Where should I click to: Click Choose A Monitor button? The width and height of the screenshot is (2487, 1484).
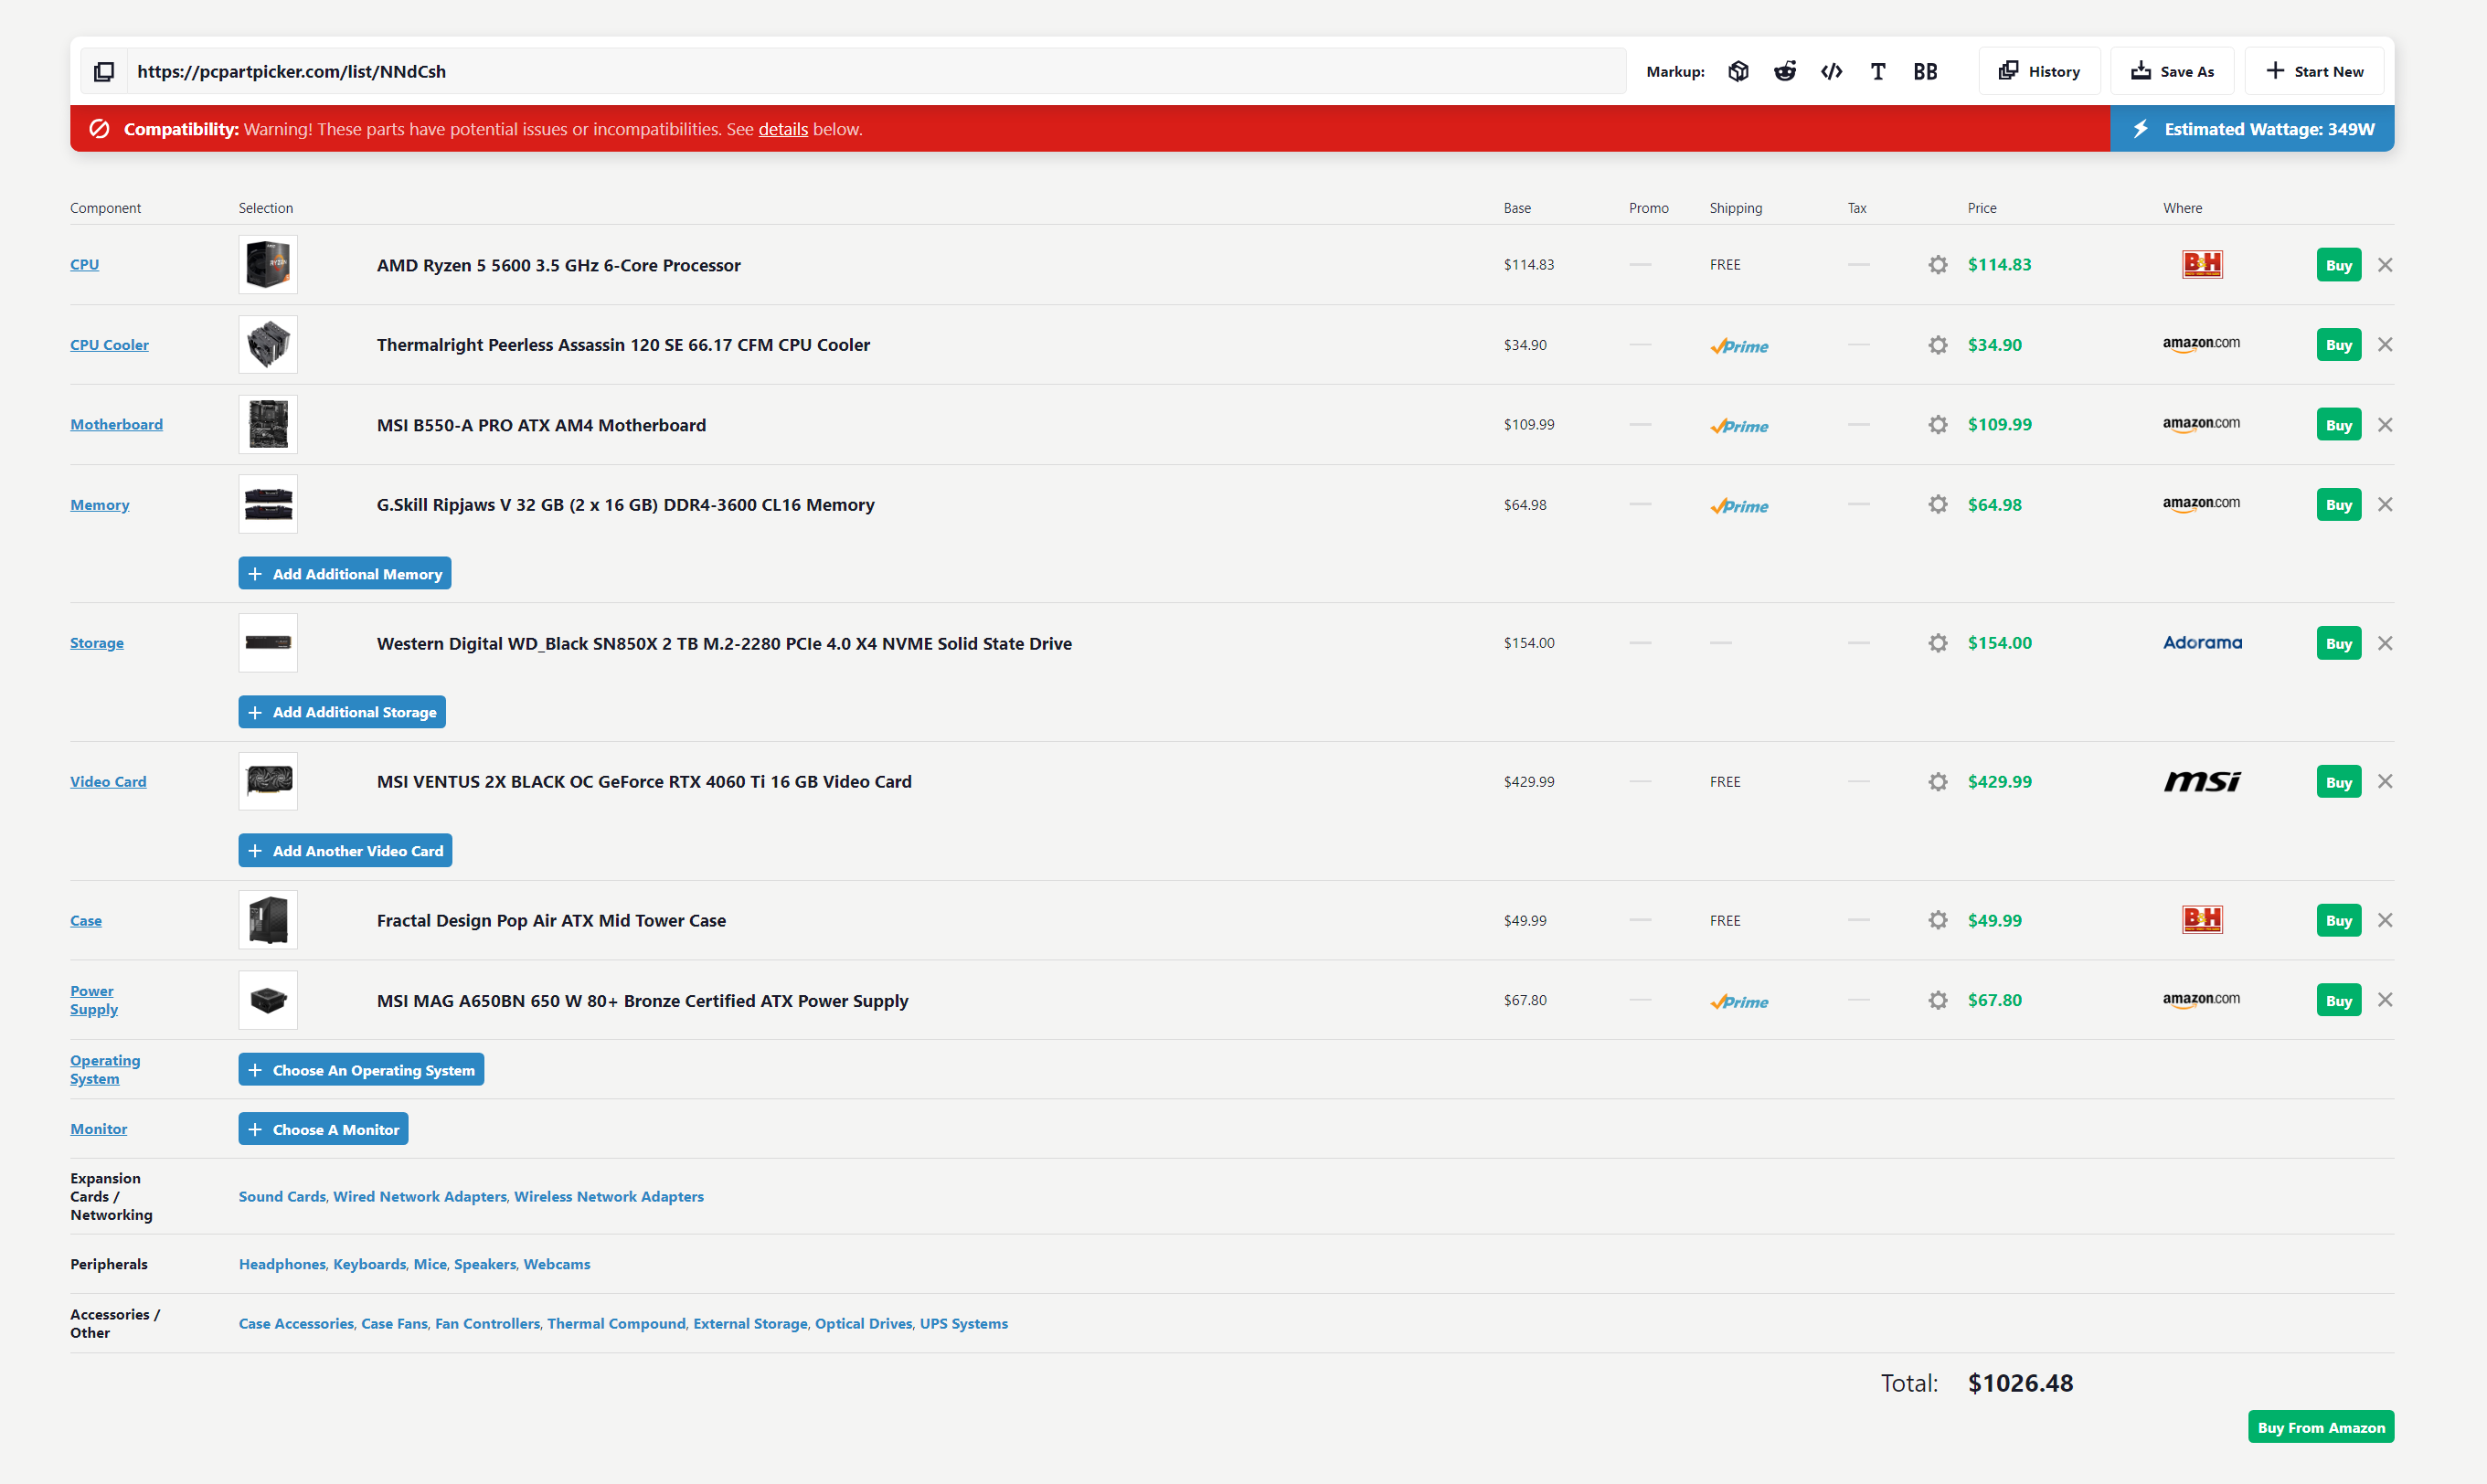323,1129
